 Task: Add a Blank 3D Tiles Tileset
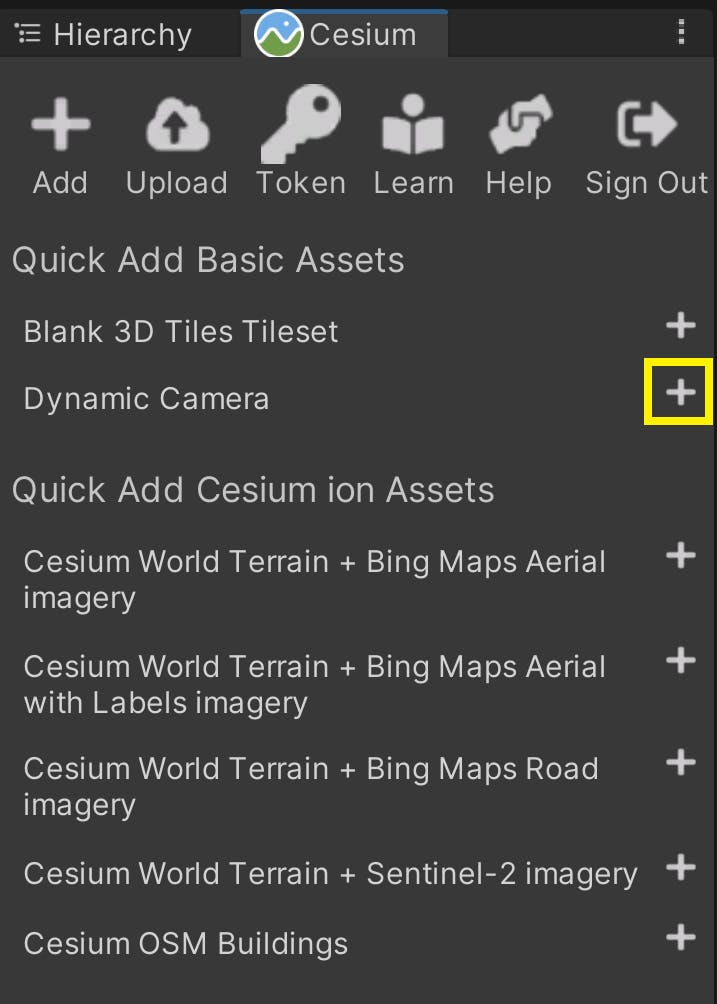(680, 325)
